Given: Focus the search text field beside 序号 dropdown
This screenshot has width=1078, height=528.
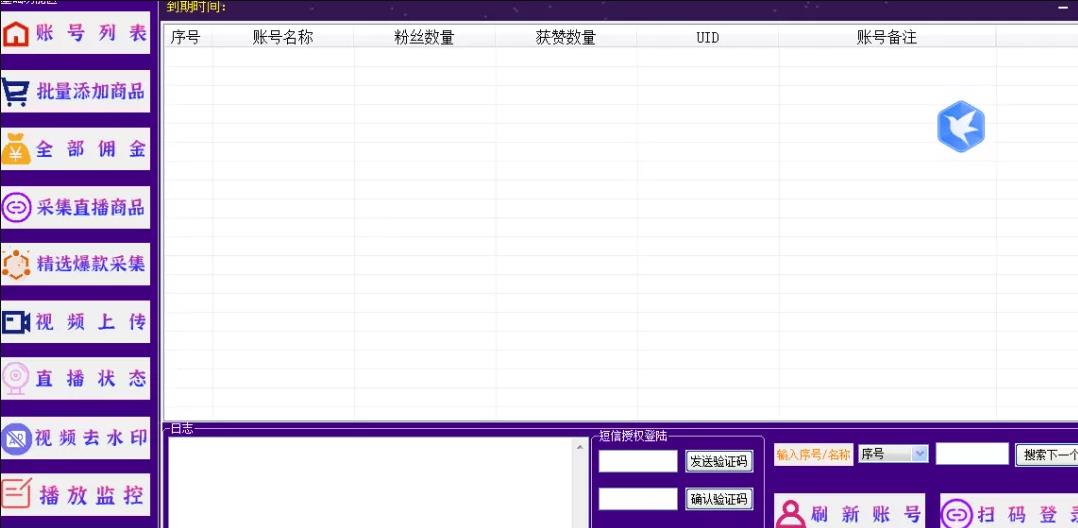Looking at the screenshot, I should coord(971,454).
